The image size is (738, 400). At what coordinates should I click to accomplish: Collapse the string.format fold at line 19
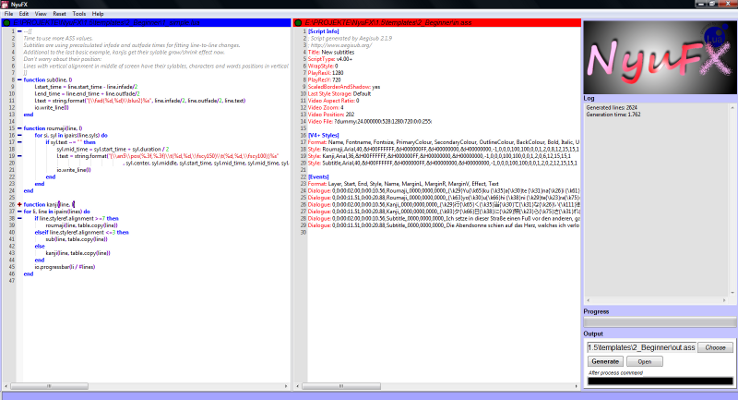tap(19, 156)
